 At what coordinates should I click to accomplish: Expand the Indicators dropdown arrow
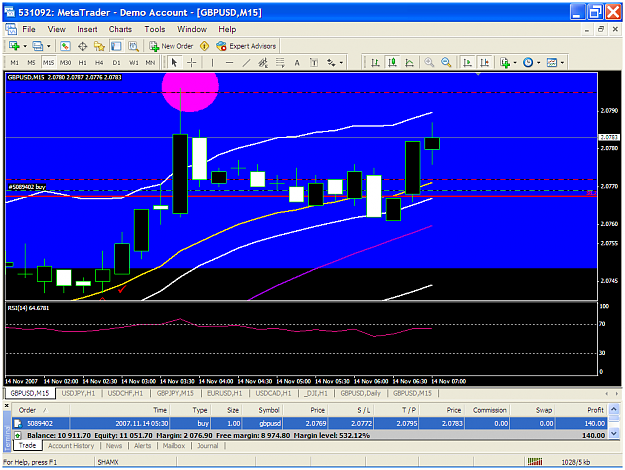pyautogui.click(x=515, y=63)
